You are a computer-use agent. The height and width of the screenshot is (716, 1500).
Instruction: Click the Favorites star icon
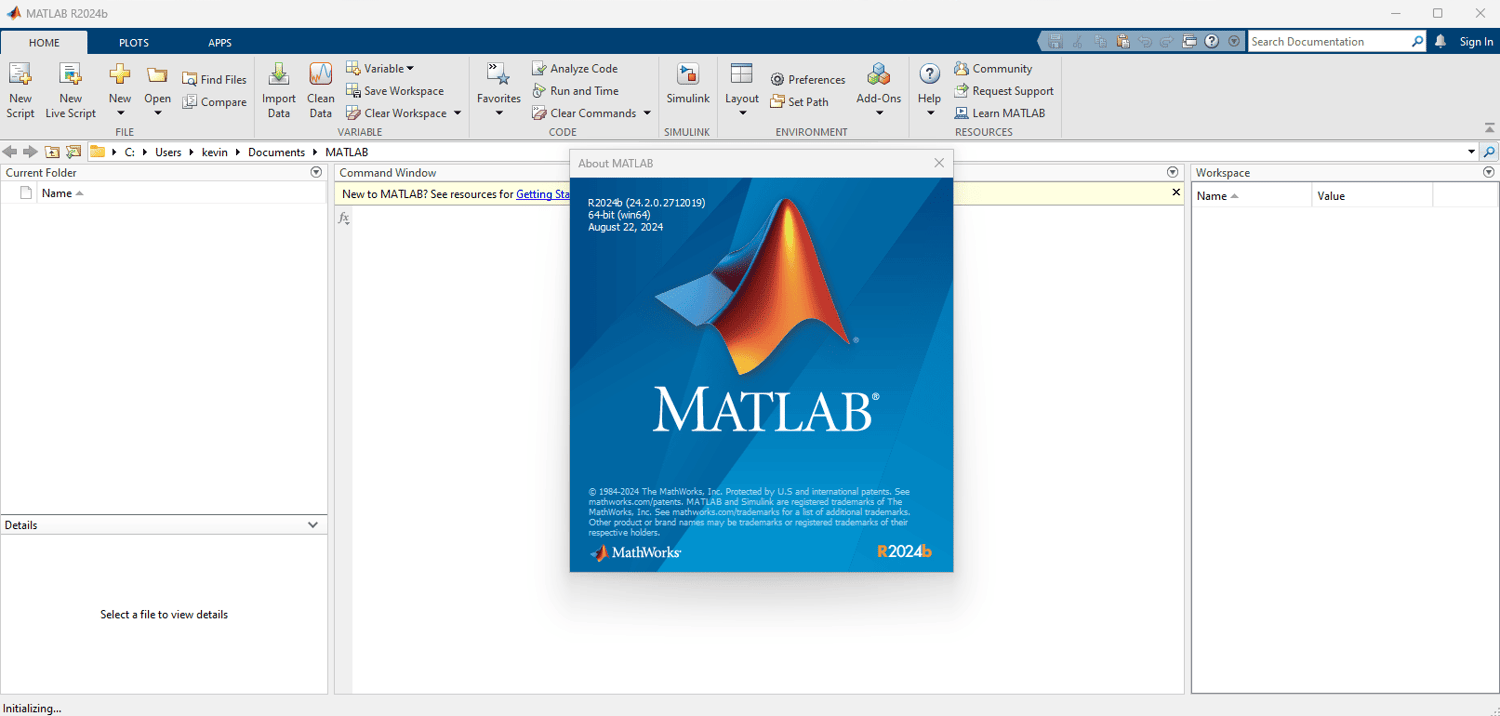(x=498, y=74)
